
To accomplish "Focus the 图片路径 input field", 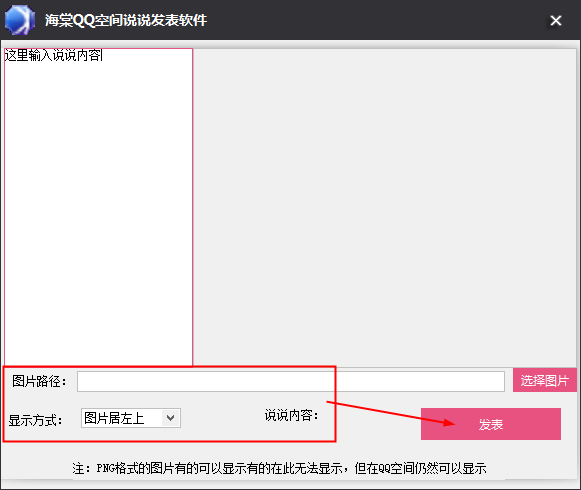I will (x=291, y=381).
